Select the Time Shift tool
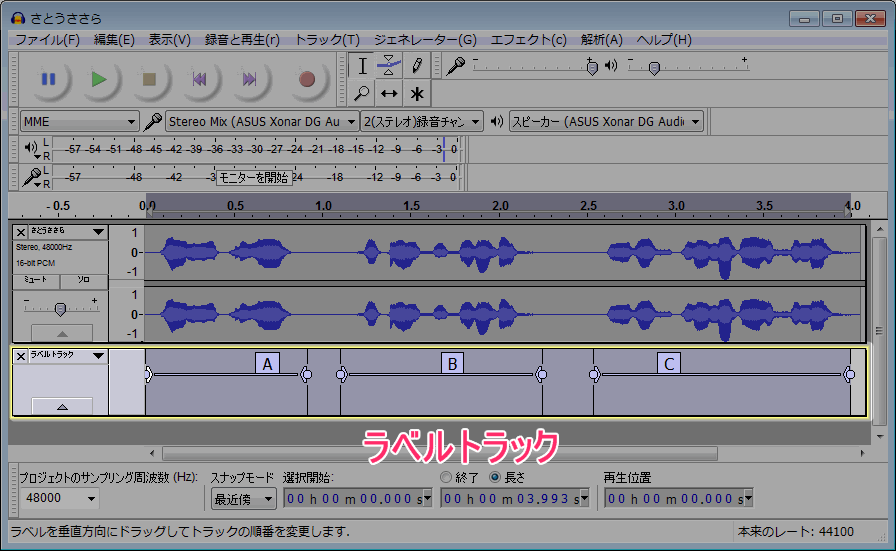Screen dimensions: 896x551 pyautogui.click(x=389, y=93)
